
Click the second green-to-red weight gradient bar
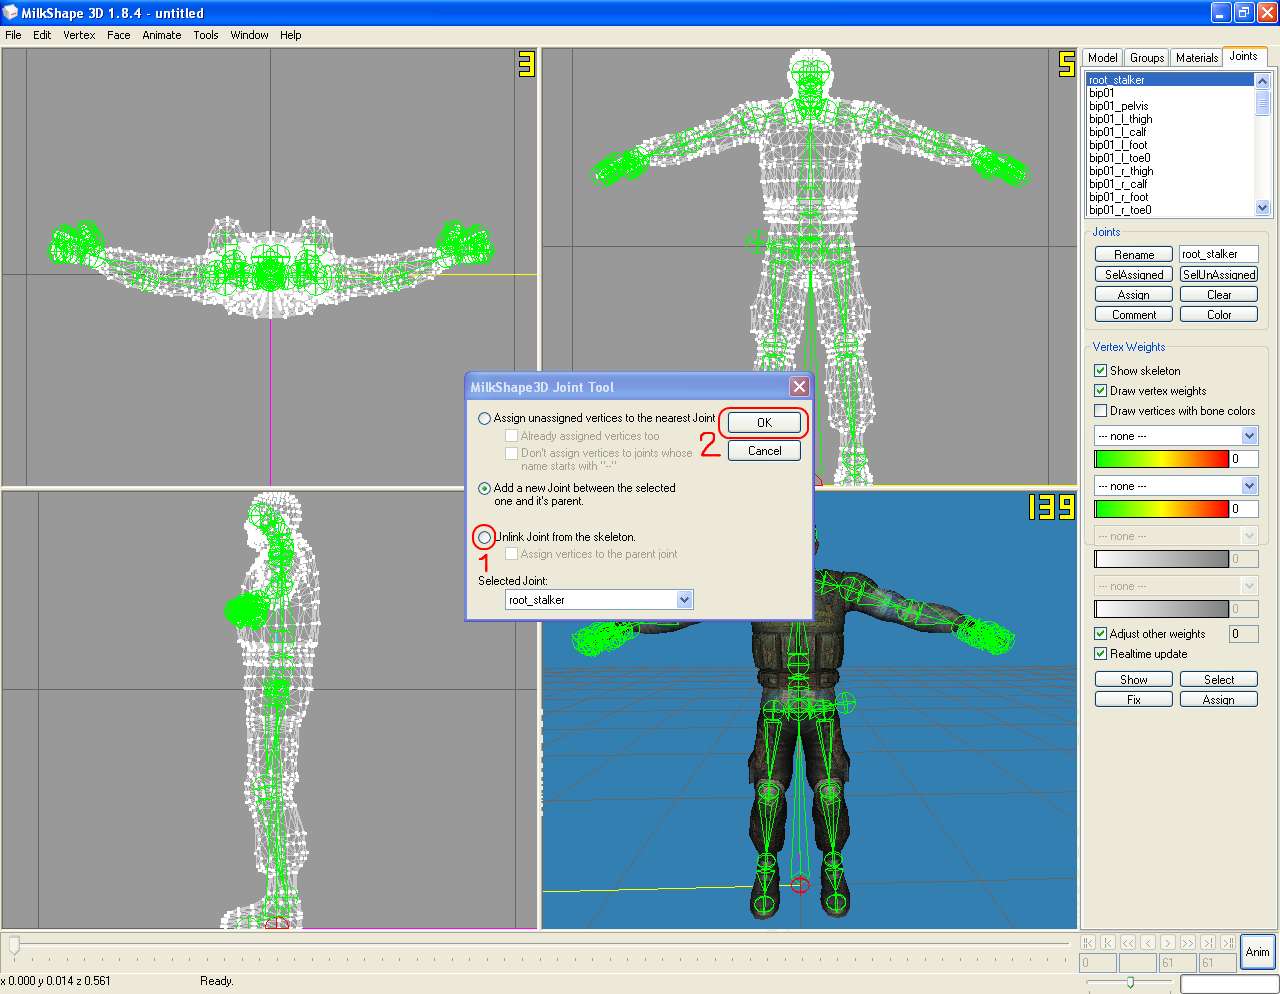pos(1162,509)
